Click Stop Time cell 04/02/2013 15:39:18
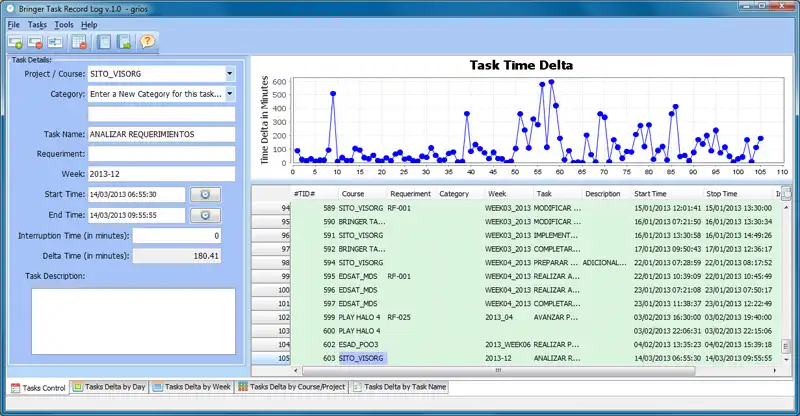800x416 pixels. pyautogui.click(x=739, y=345)
